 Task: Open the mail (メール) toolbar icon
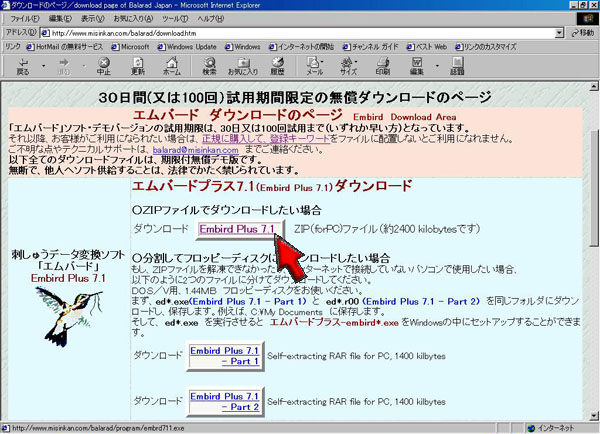click(x=315, y=66)
